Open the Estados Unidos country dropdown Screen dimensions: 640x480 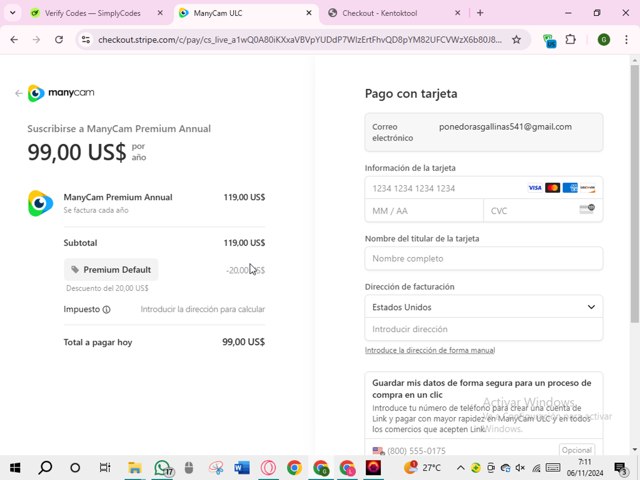click(484, 307)
